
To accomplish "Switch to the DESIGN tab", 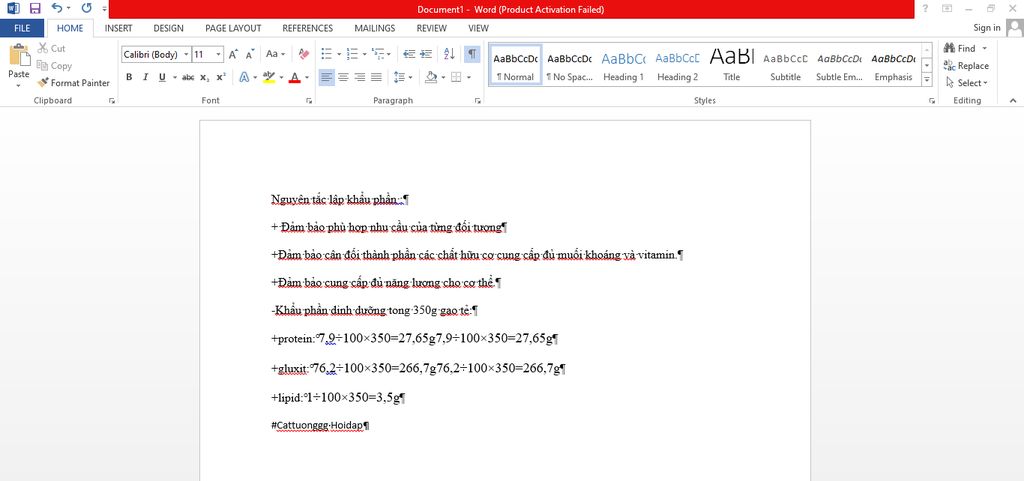I will click(168, 28).
